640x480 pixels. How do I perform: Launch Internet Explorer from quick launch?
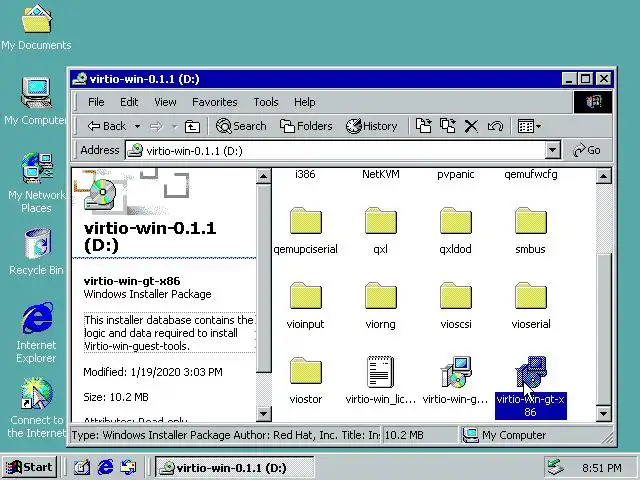(105, 467)
